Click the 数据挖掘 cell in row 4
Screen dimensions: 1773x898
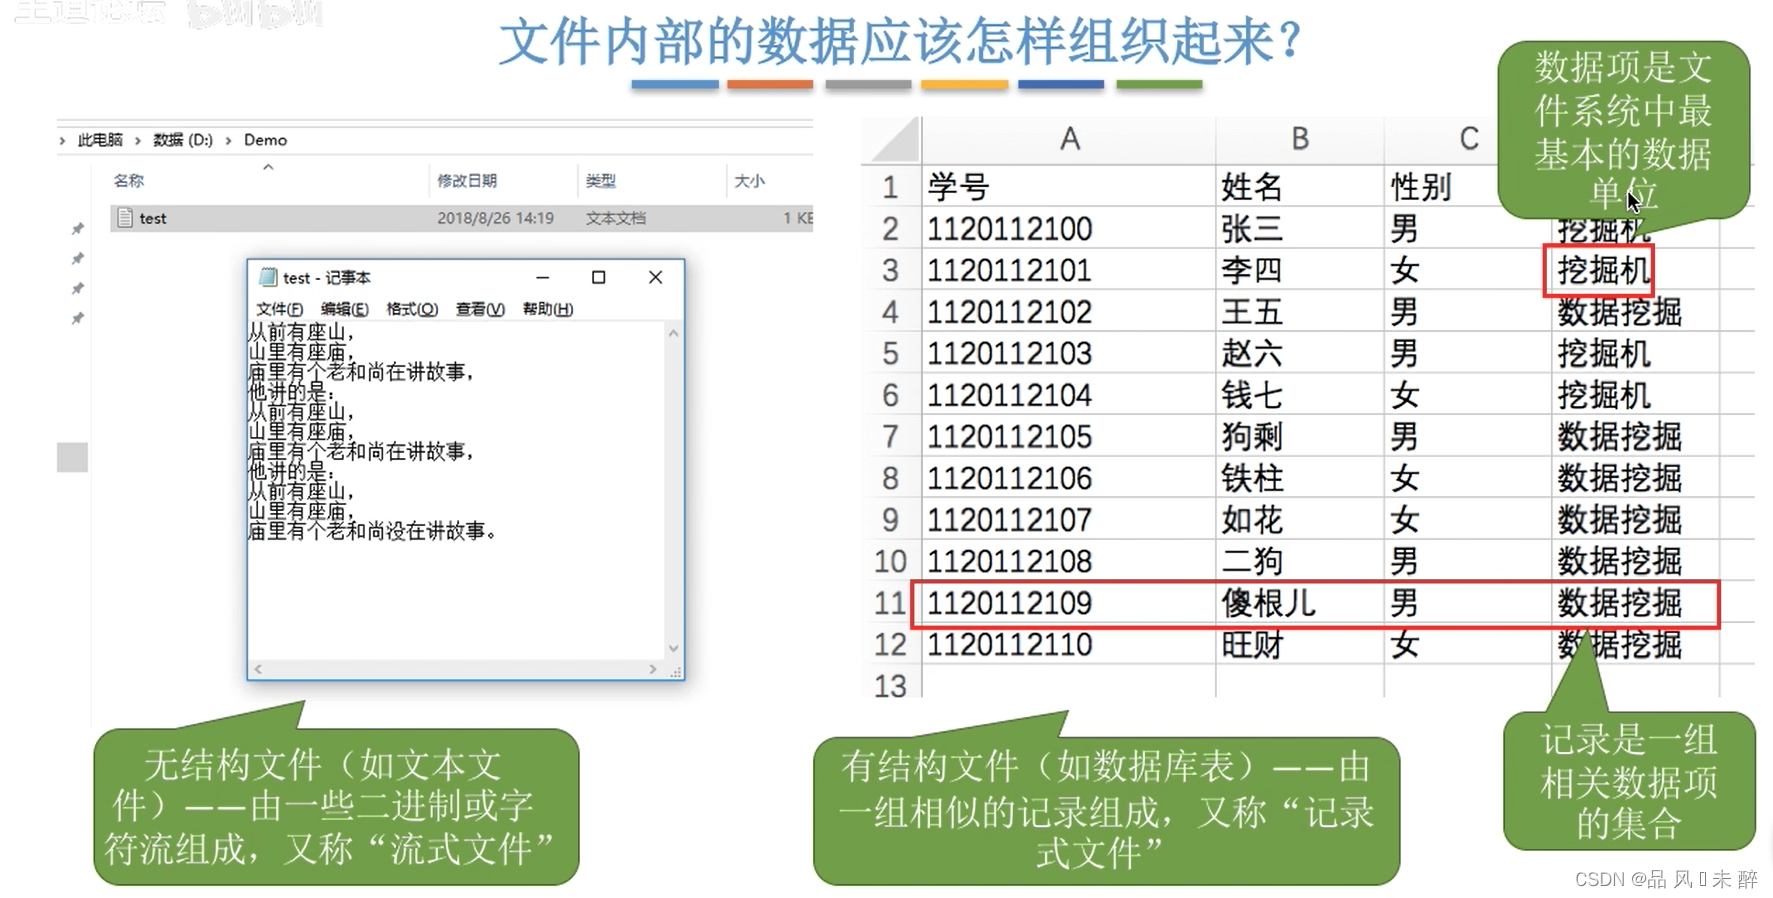pos(1635,312)
